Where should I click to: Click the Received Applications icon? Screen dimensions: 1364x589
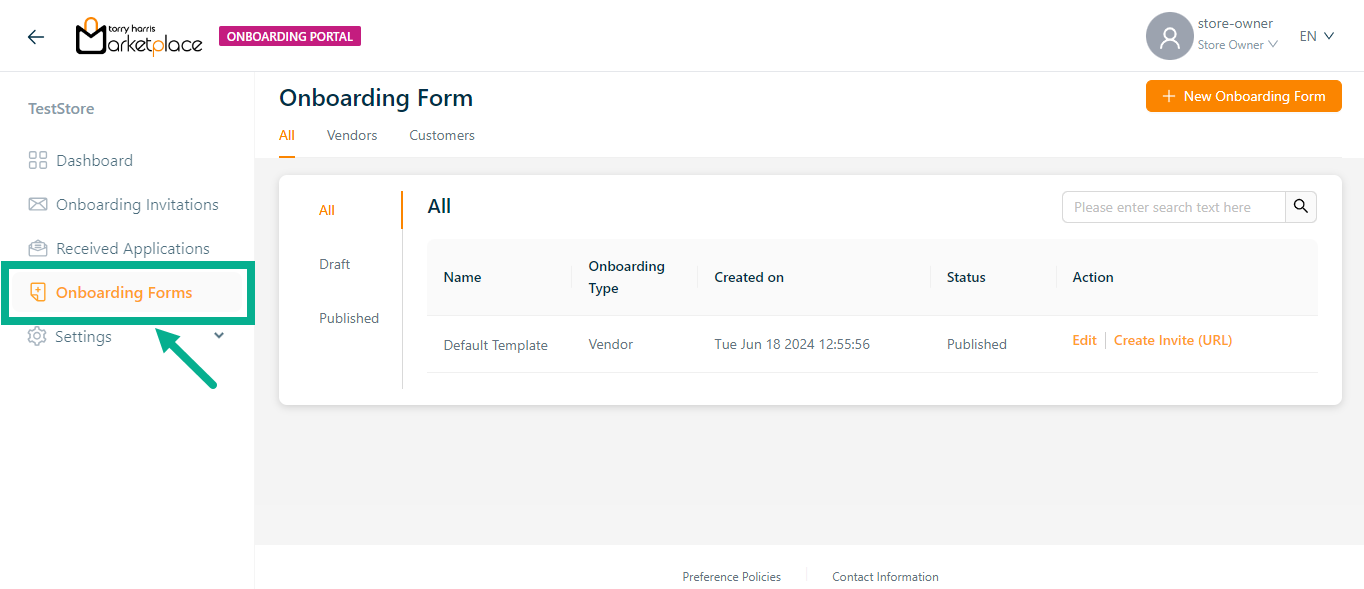click(38, 248)
